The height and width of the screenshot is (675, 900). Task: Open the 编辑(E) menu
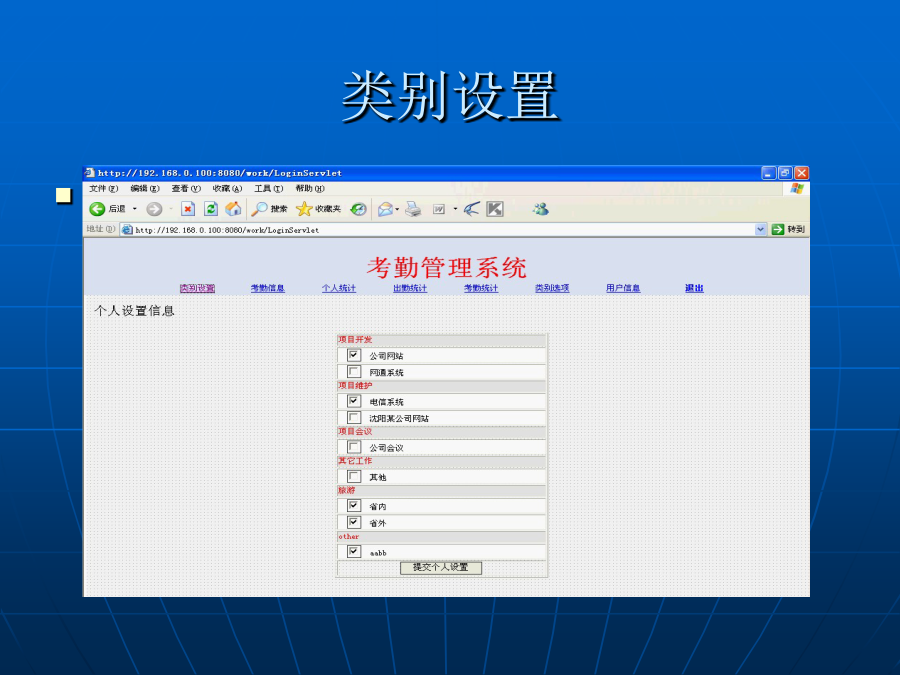pyautogui.click(x=145, y=188)
